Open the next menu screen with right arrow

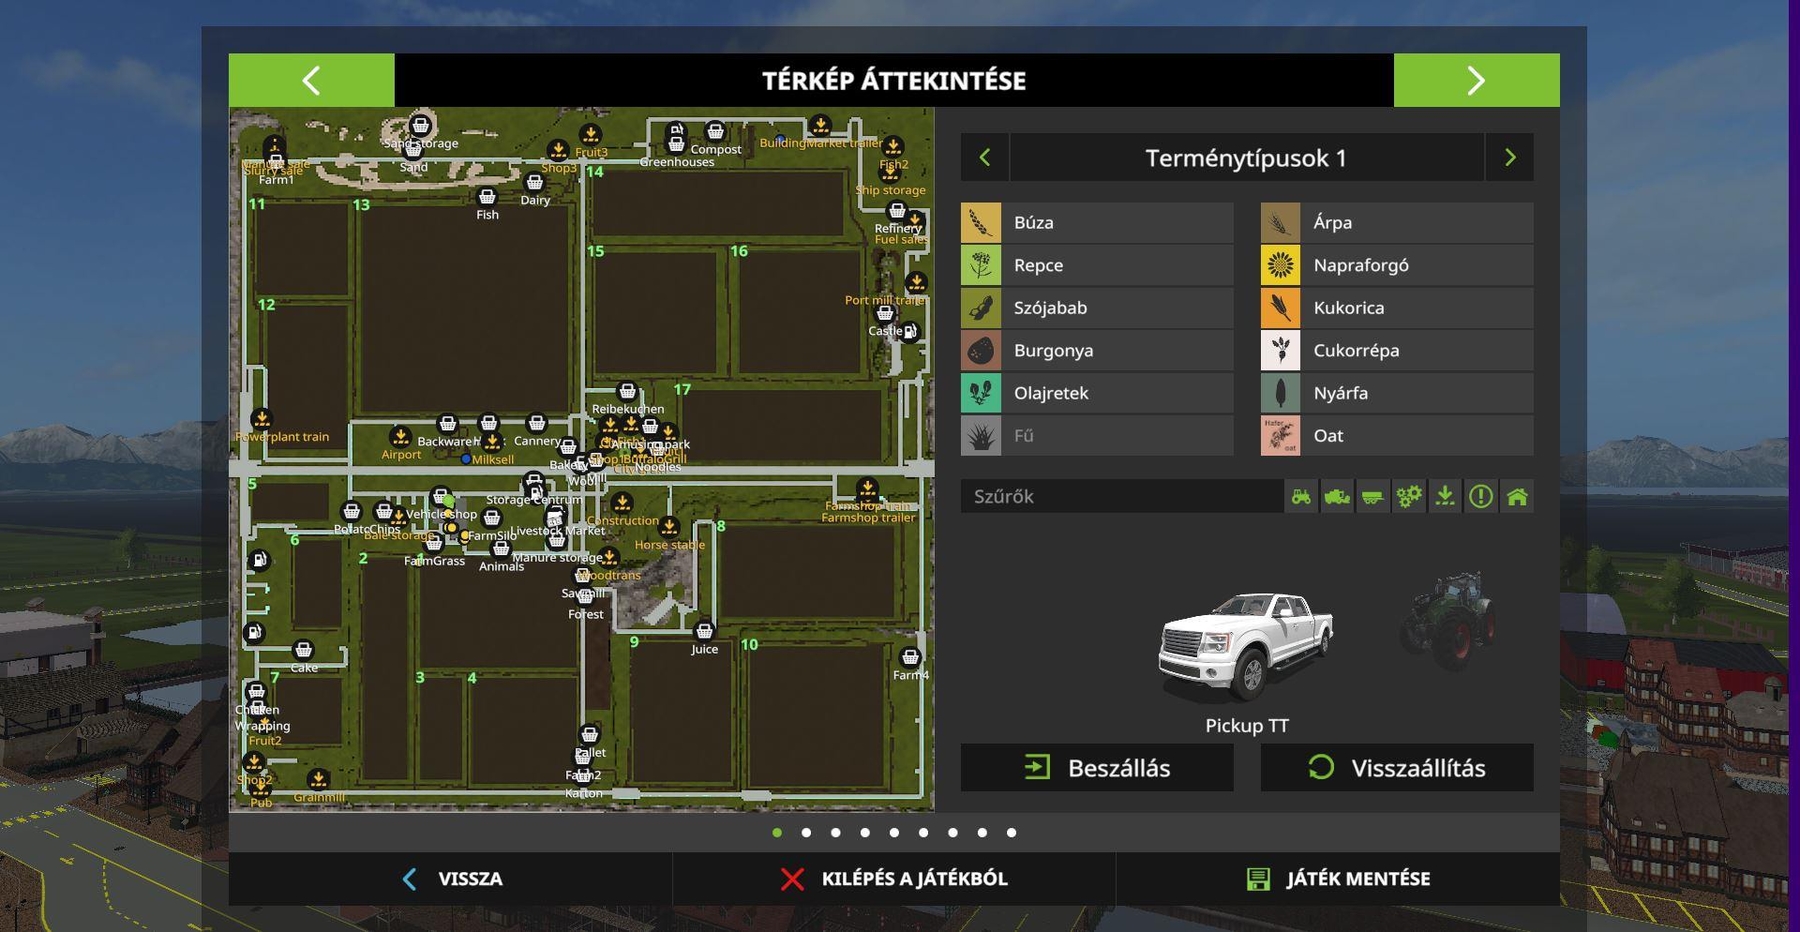[x=1476, y=80]
